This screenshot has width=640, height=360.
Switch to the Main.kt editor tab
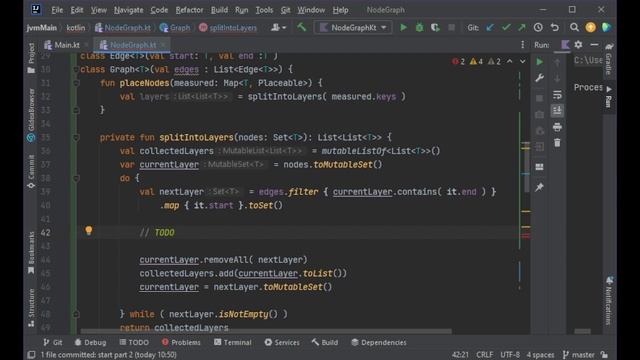tap(62, 45)
